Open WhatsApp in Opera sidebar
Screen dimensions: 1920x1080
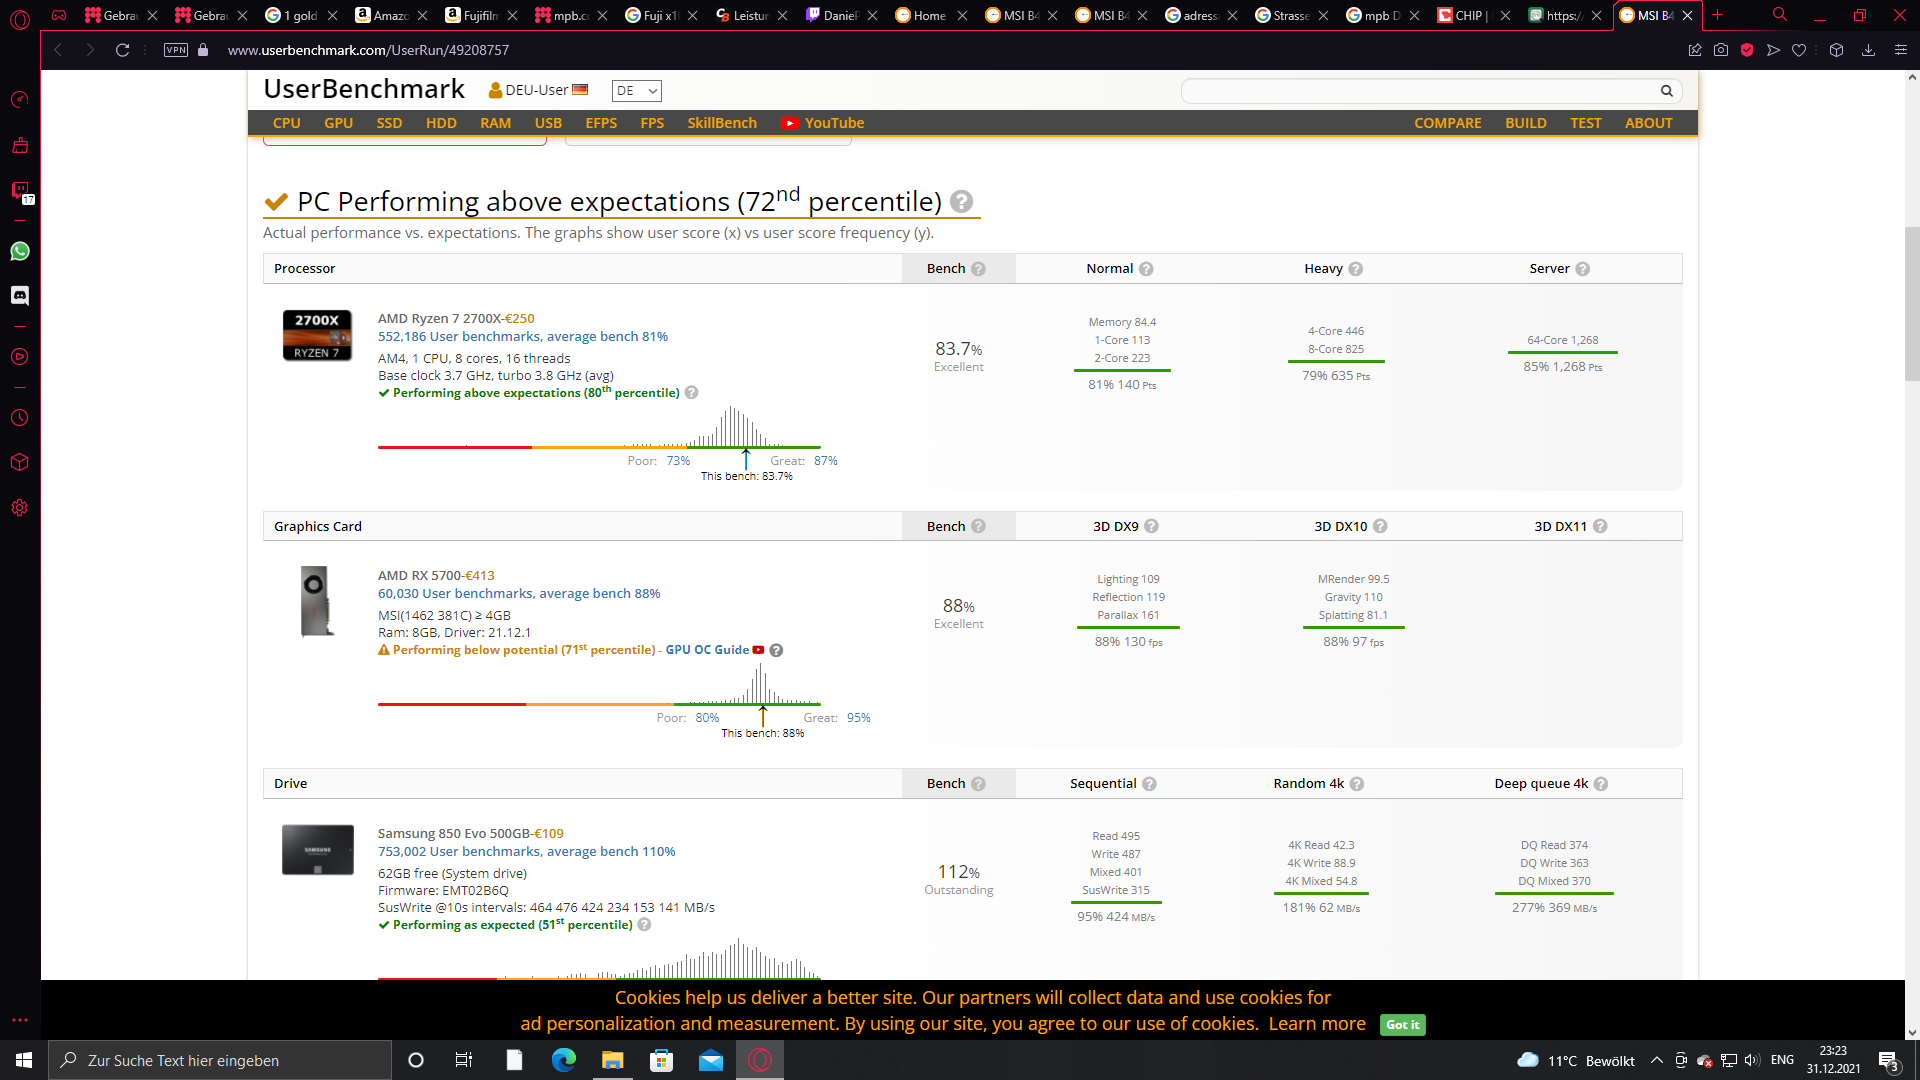(x=20, y=251)
